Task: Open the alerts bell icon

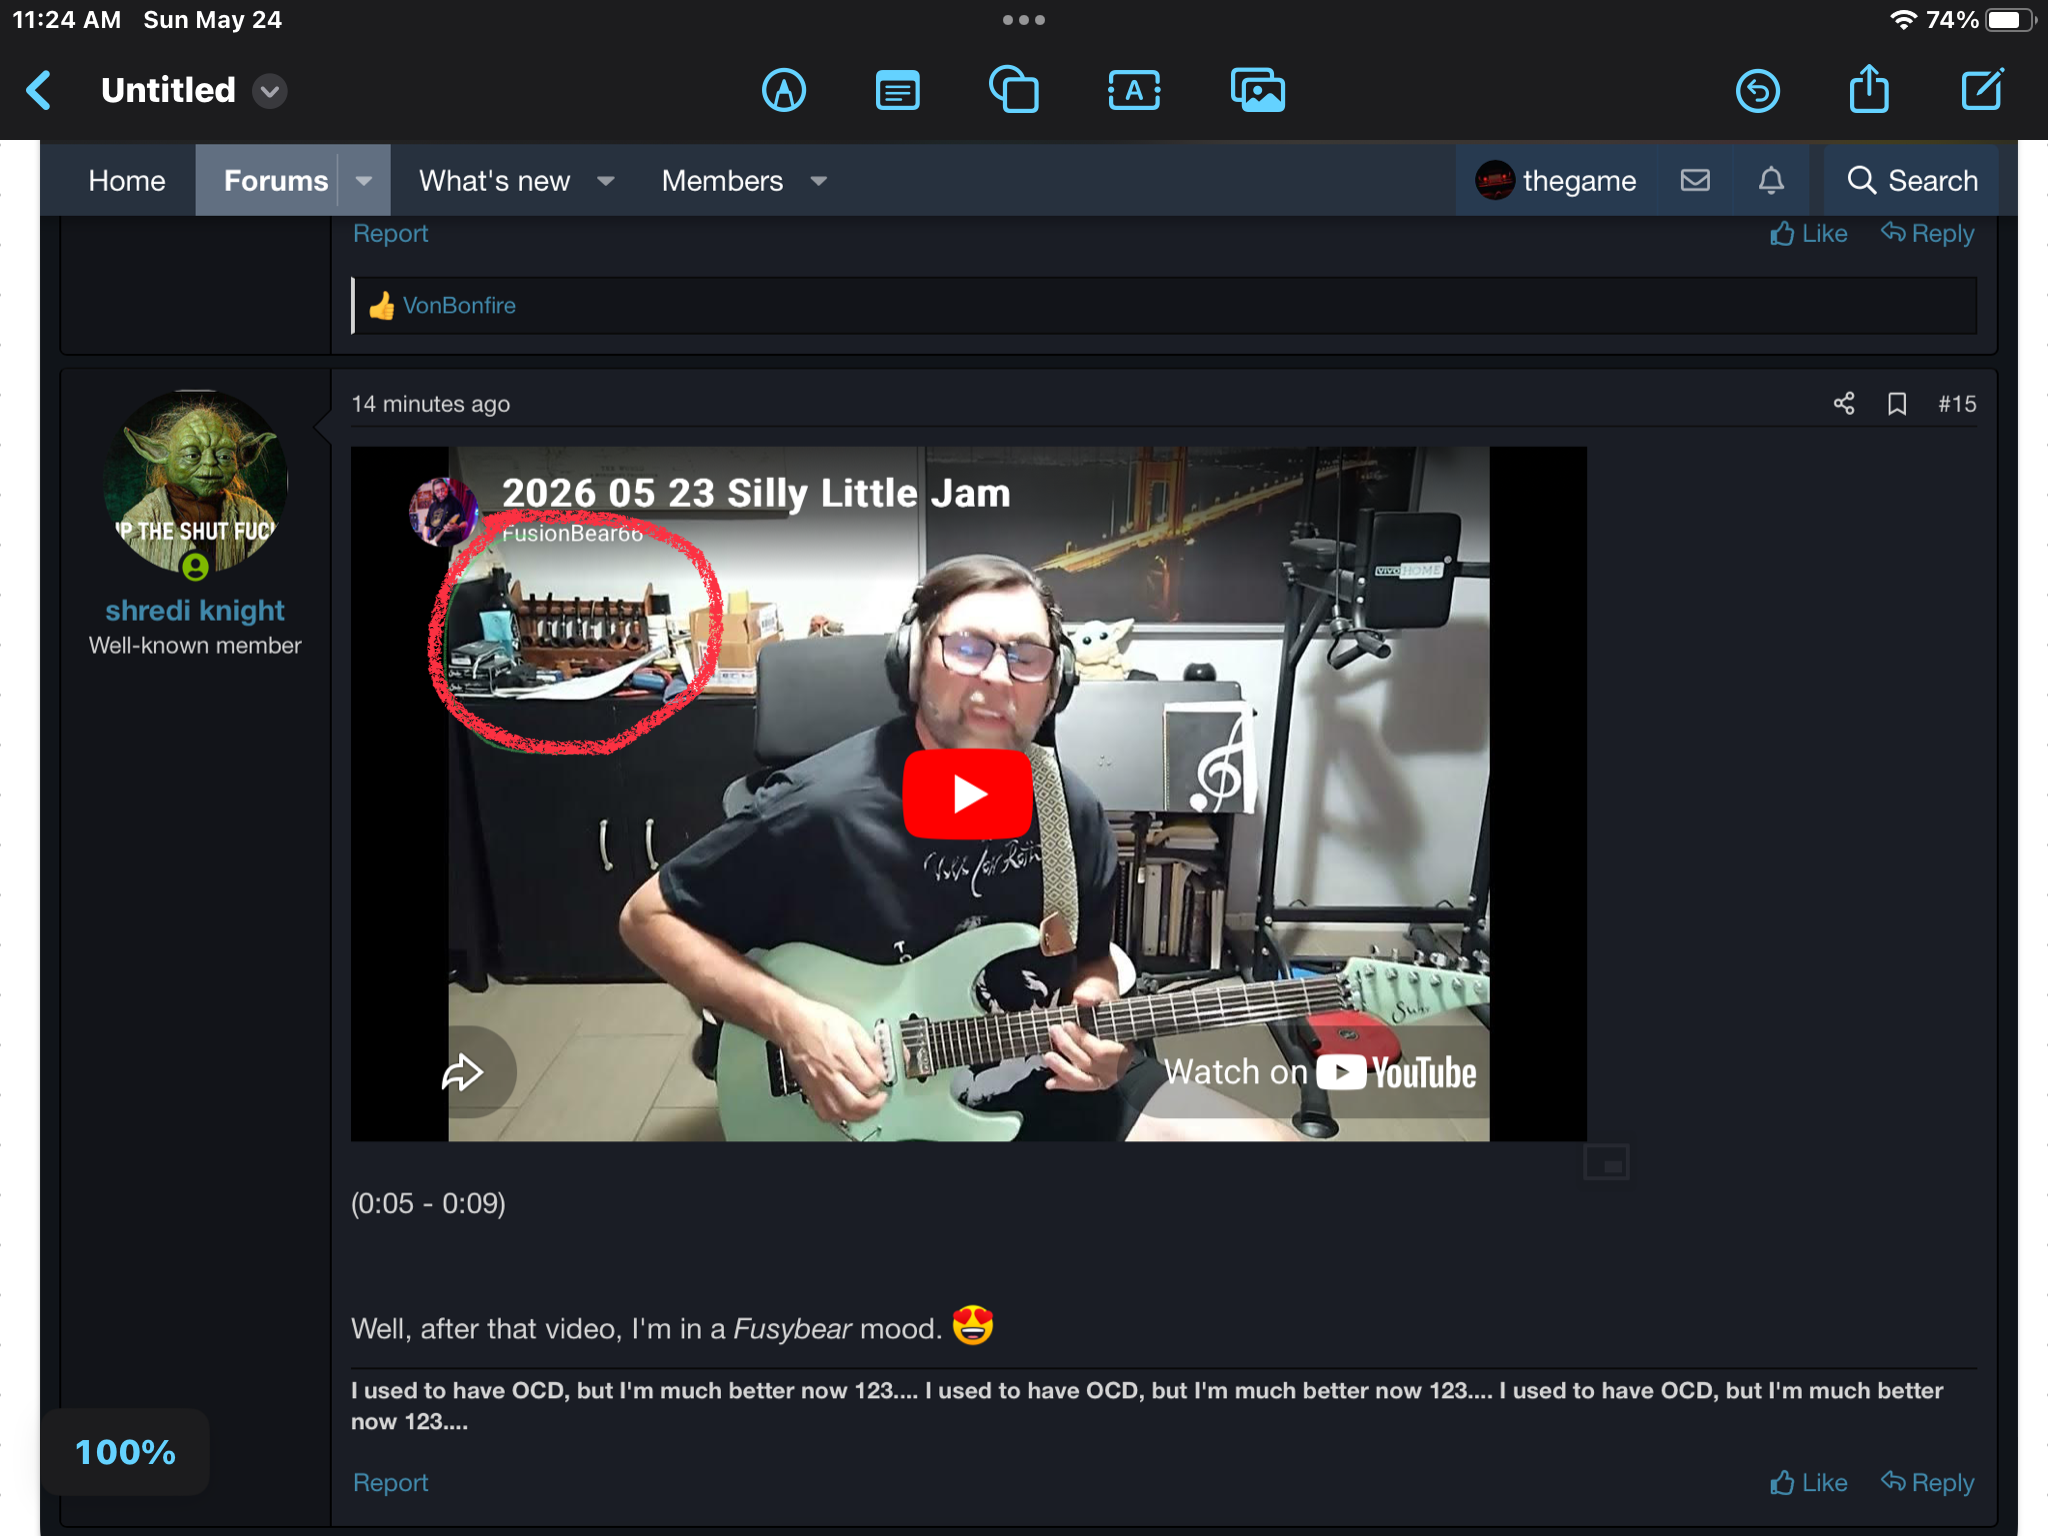Action: pos(1771,181)
